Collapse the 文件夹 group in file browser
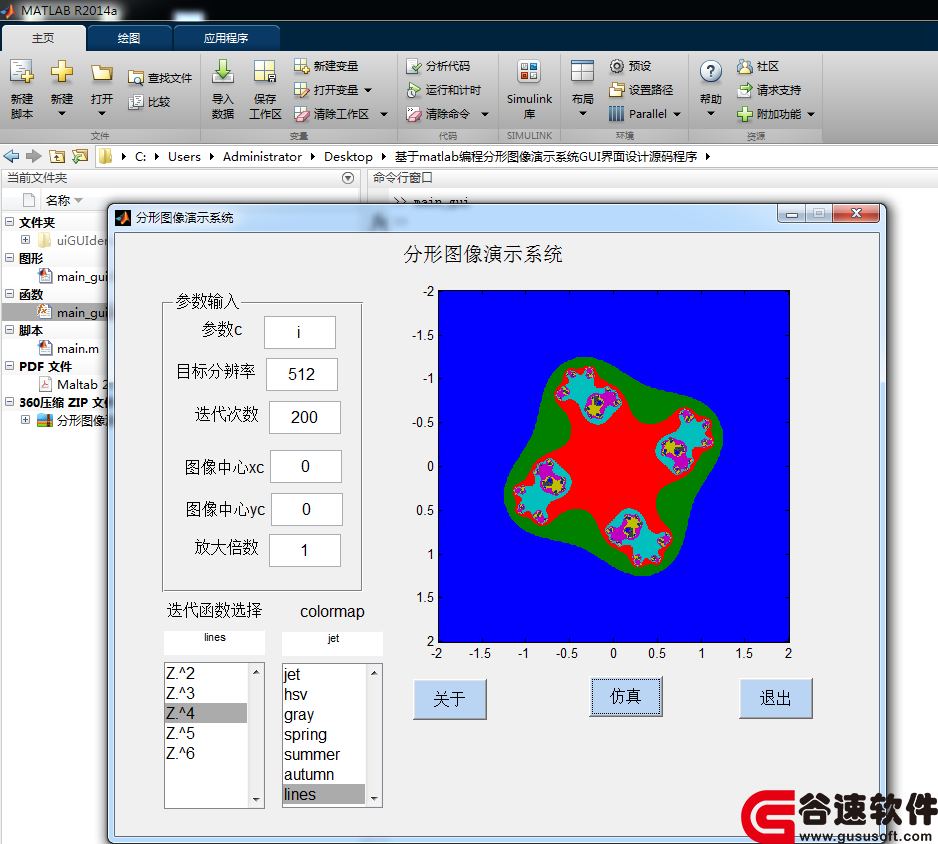 click(10, 221)
